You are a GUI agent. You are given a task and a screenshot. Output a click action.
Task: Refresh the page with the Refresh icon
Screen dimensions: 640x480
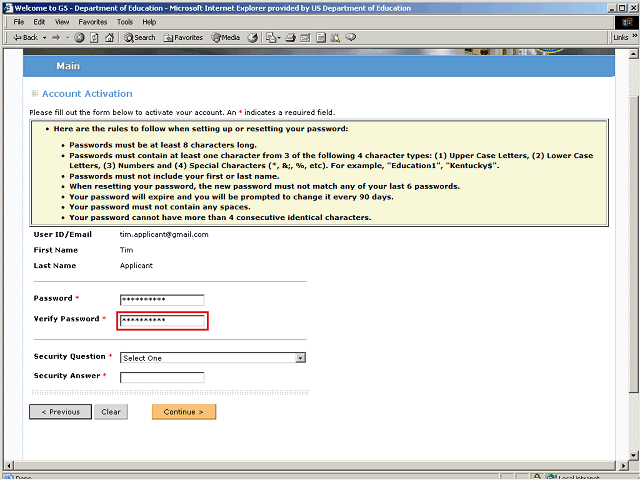coord(94,38)
